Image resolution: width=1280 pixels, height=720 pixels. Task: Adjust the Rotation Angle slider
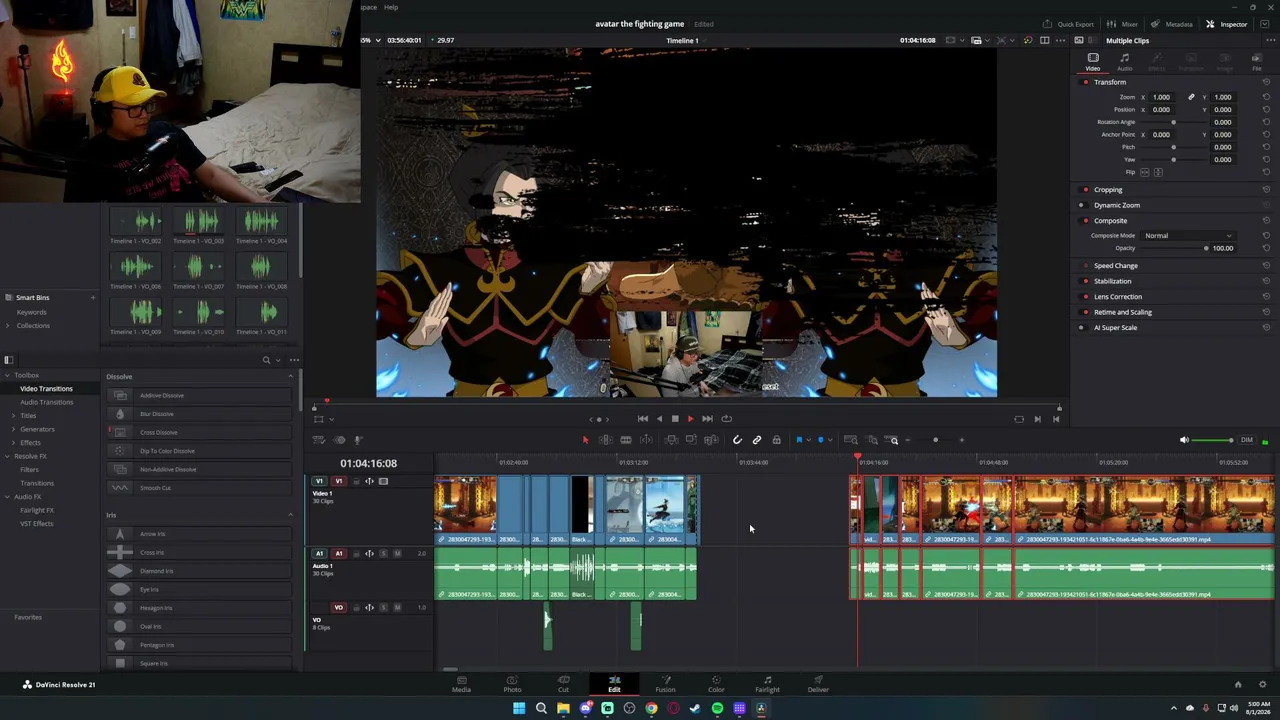1174,122
